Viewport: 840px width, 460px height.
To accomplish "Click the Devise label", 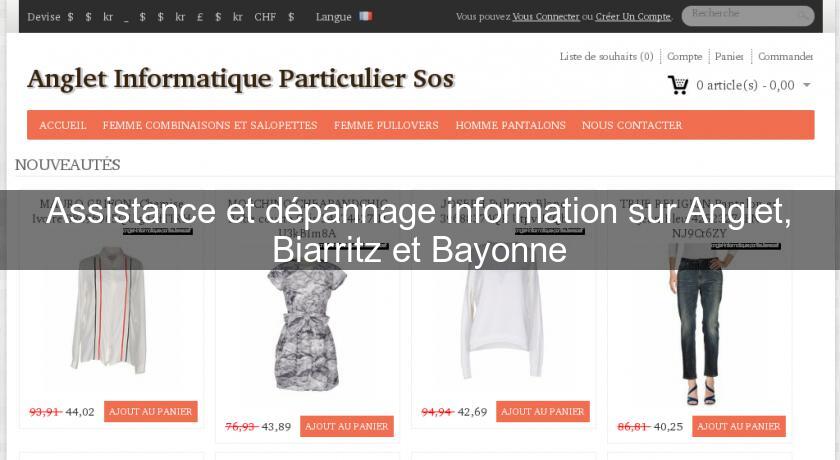I will coord(44,17).
